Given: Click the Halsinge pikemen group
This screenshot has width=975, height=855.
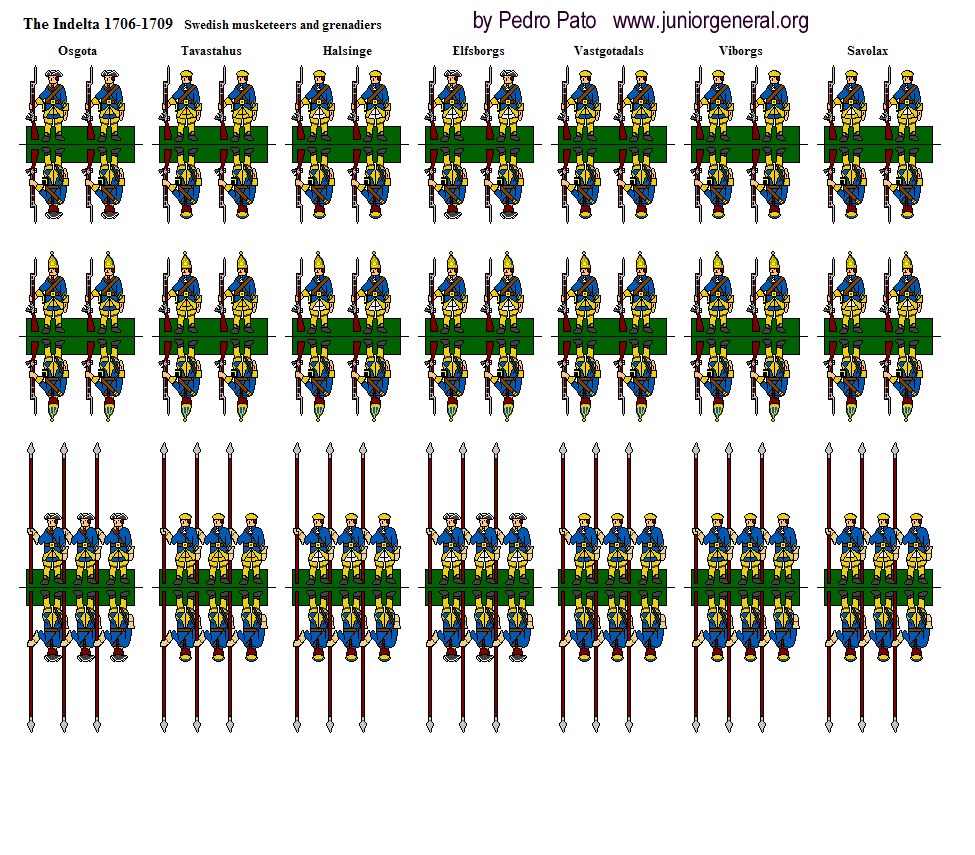Looking at the screenshot, I should tap(346, 545).
